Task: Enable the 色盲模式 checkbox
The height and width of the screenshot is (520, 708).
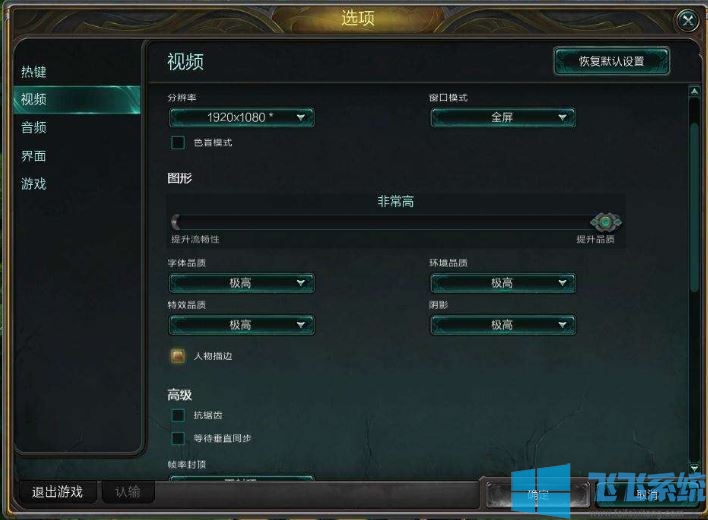Action: (x=178, y=143)
